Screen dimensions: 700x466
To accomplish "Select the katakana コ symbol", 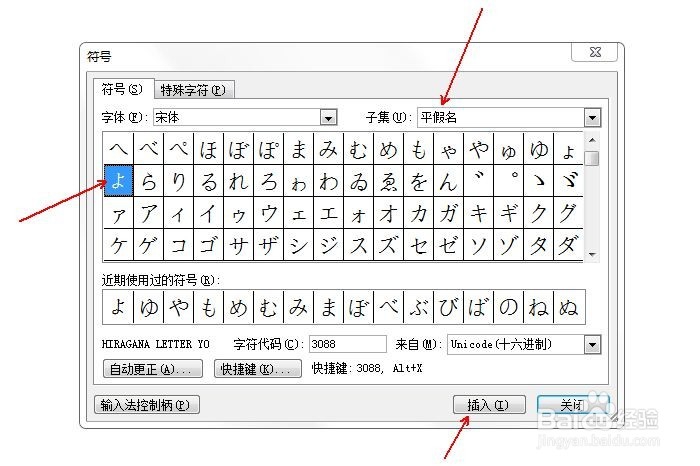I will (179, 245).
